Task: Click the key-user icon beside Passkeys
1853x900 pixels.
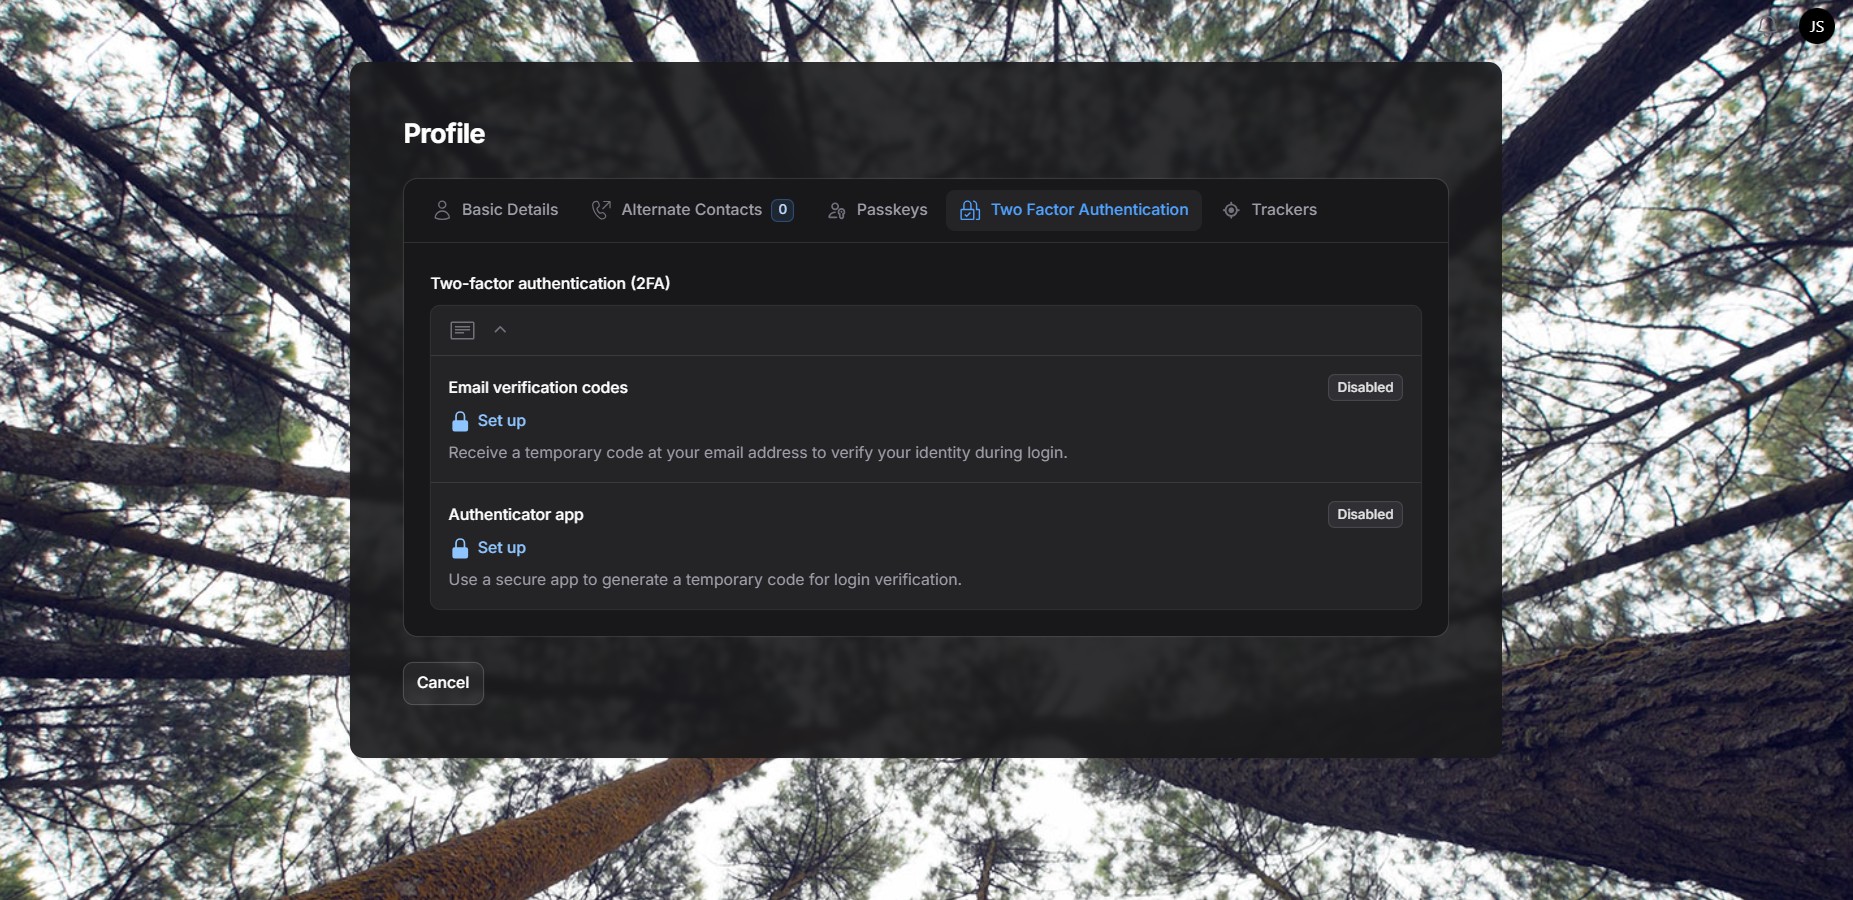Action: coord(837,210)
